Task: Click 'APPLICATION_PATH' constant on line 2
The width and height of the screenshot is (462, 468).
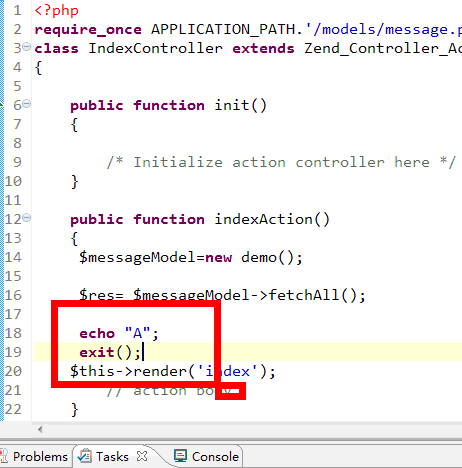Action: click(223, 30)
